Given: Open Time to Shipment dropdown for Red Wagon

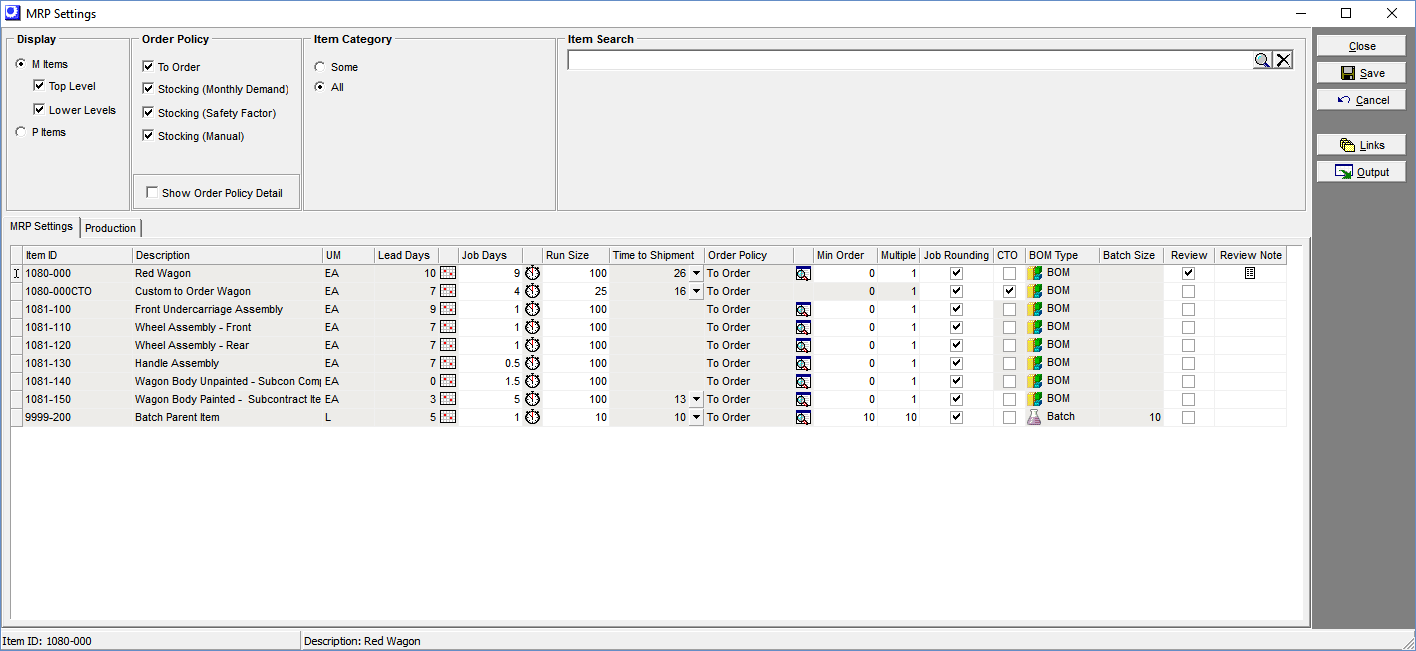Looking at the screenshot, I should [697, 273].
